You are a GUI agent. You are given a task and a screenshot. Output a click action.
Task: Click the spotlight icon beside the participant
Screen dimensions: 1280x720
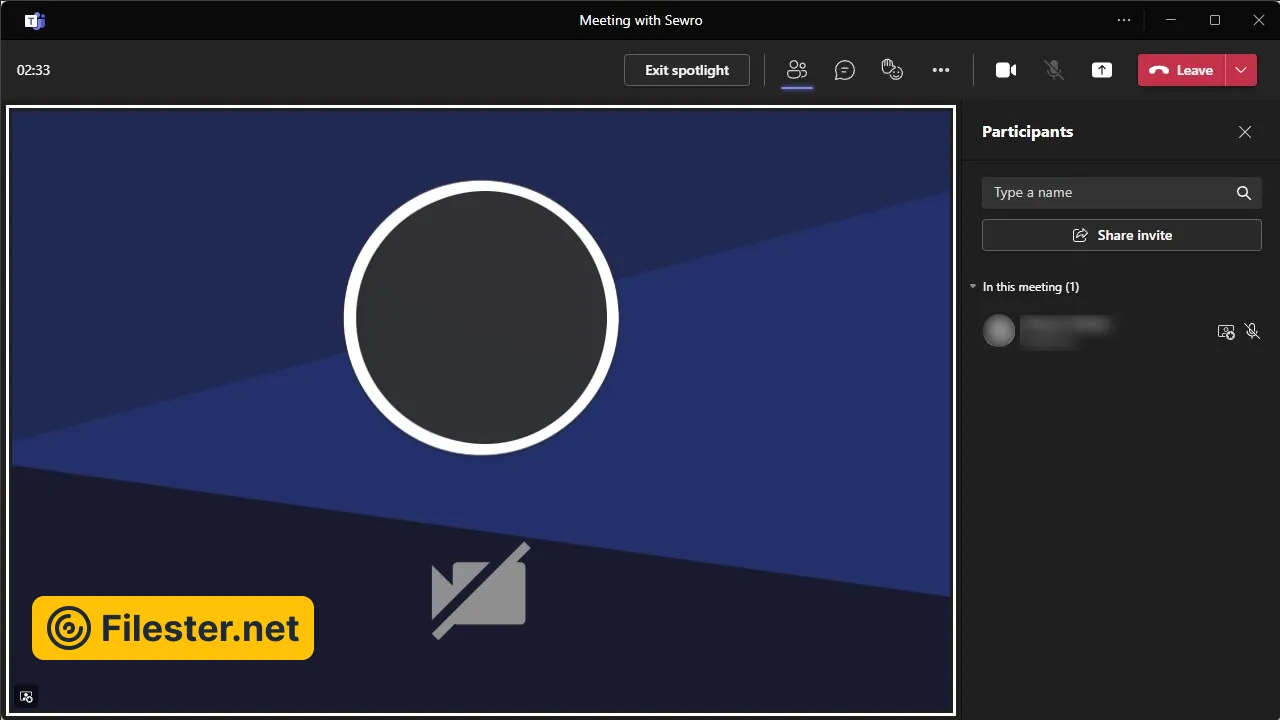point(1226,332)
